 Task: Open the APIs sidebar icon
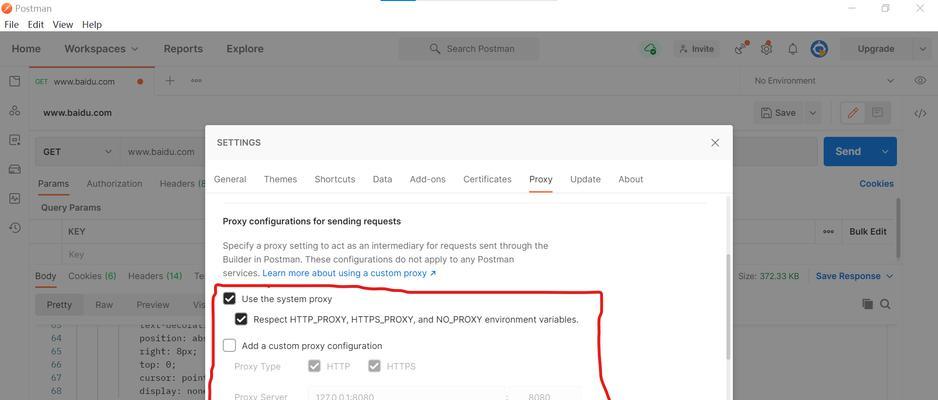[15, 111]
